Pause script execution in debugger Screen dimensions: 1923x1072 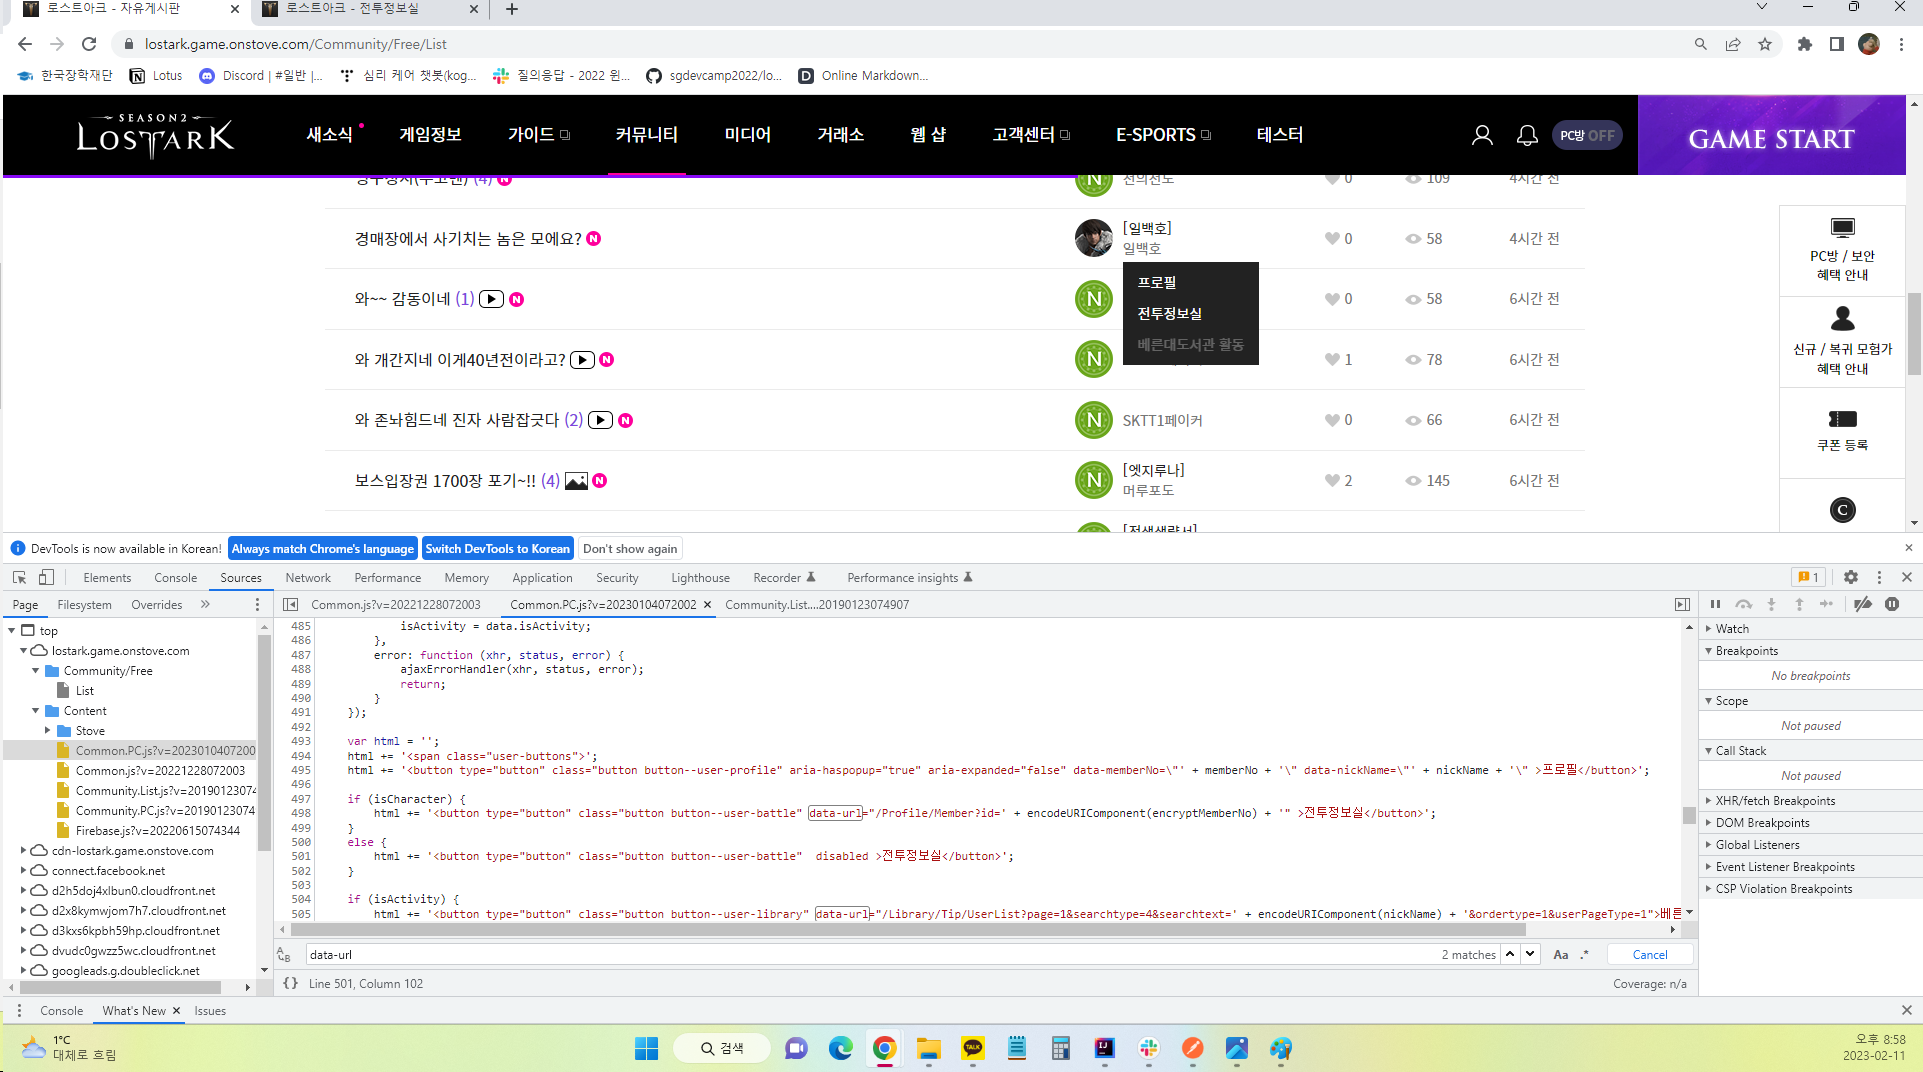1715,604
